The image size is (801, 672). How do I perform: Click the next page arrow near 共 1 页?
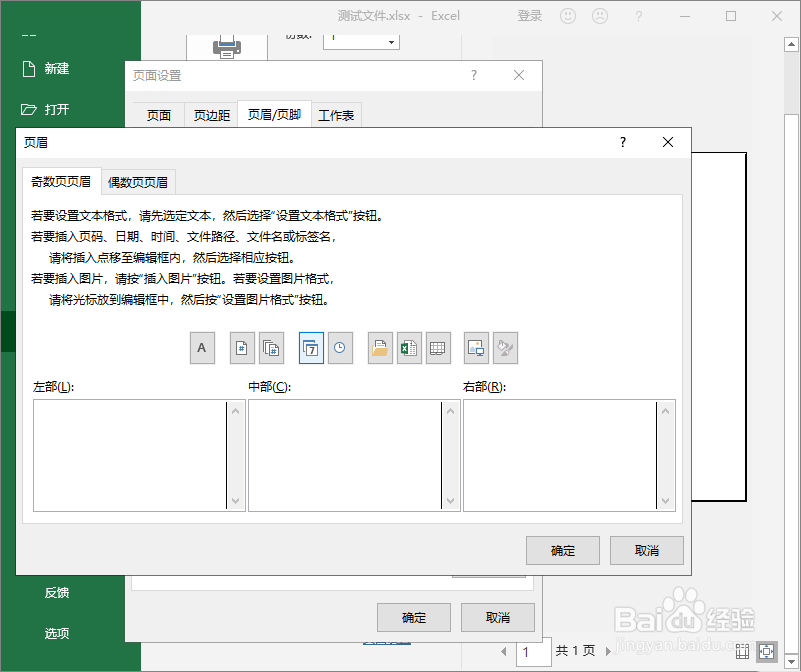[609, 650]
